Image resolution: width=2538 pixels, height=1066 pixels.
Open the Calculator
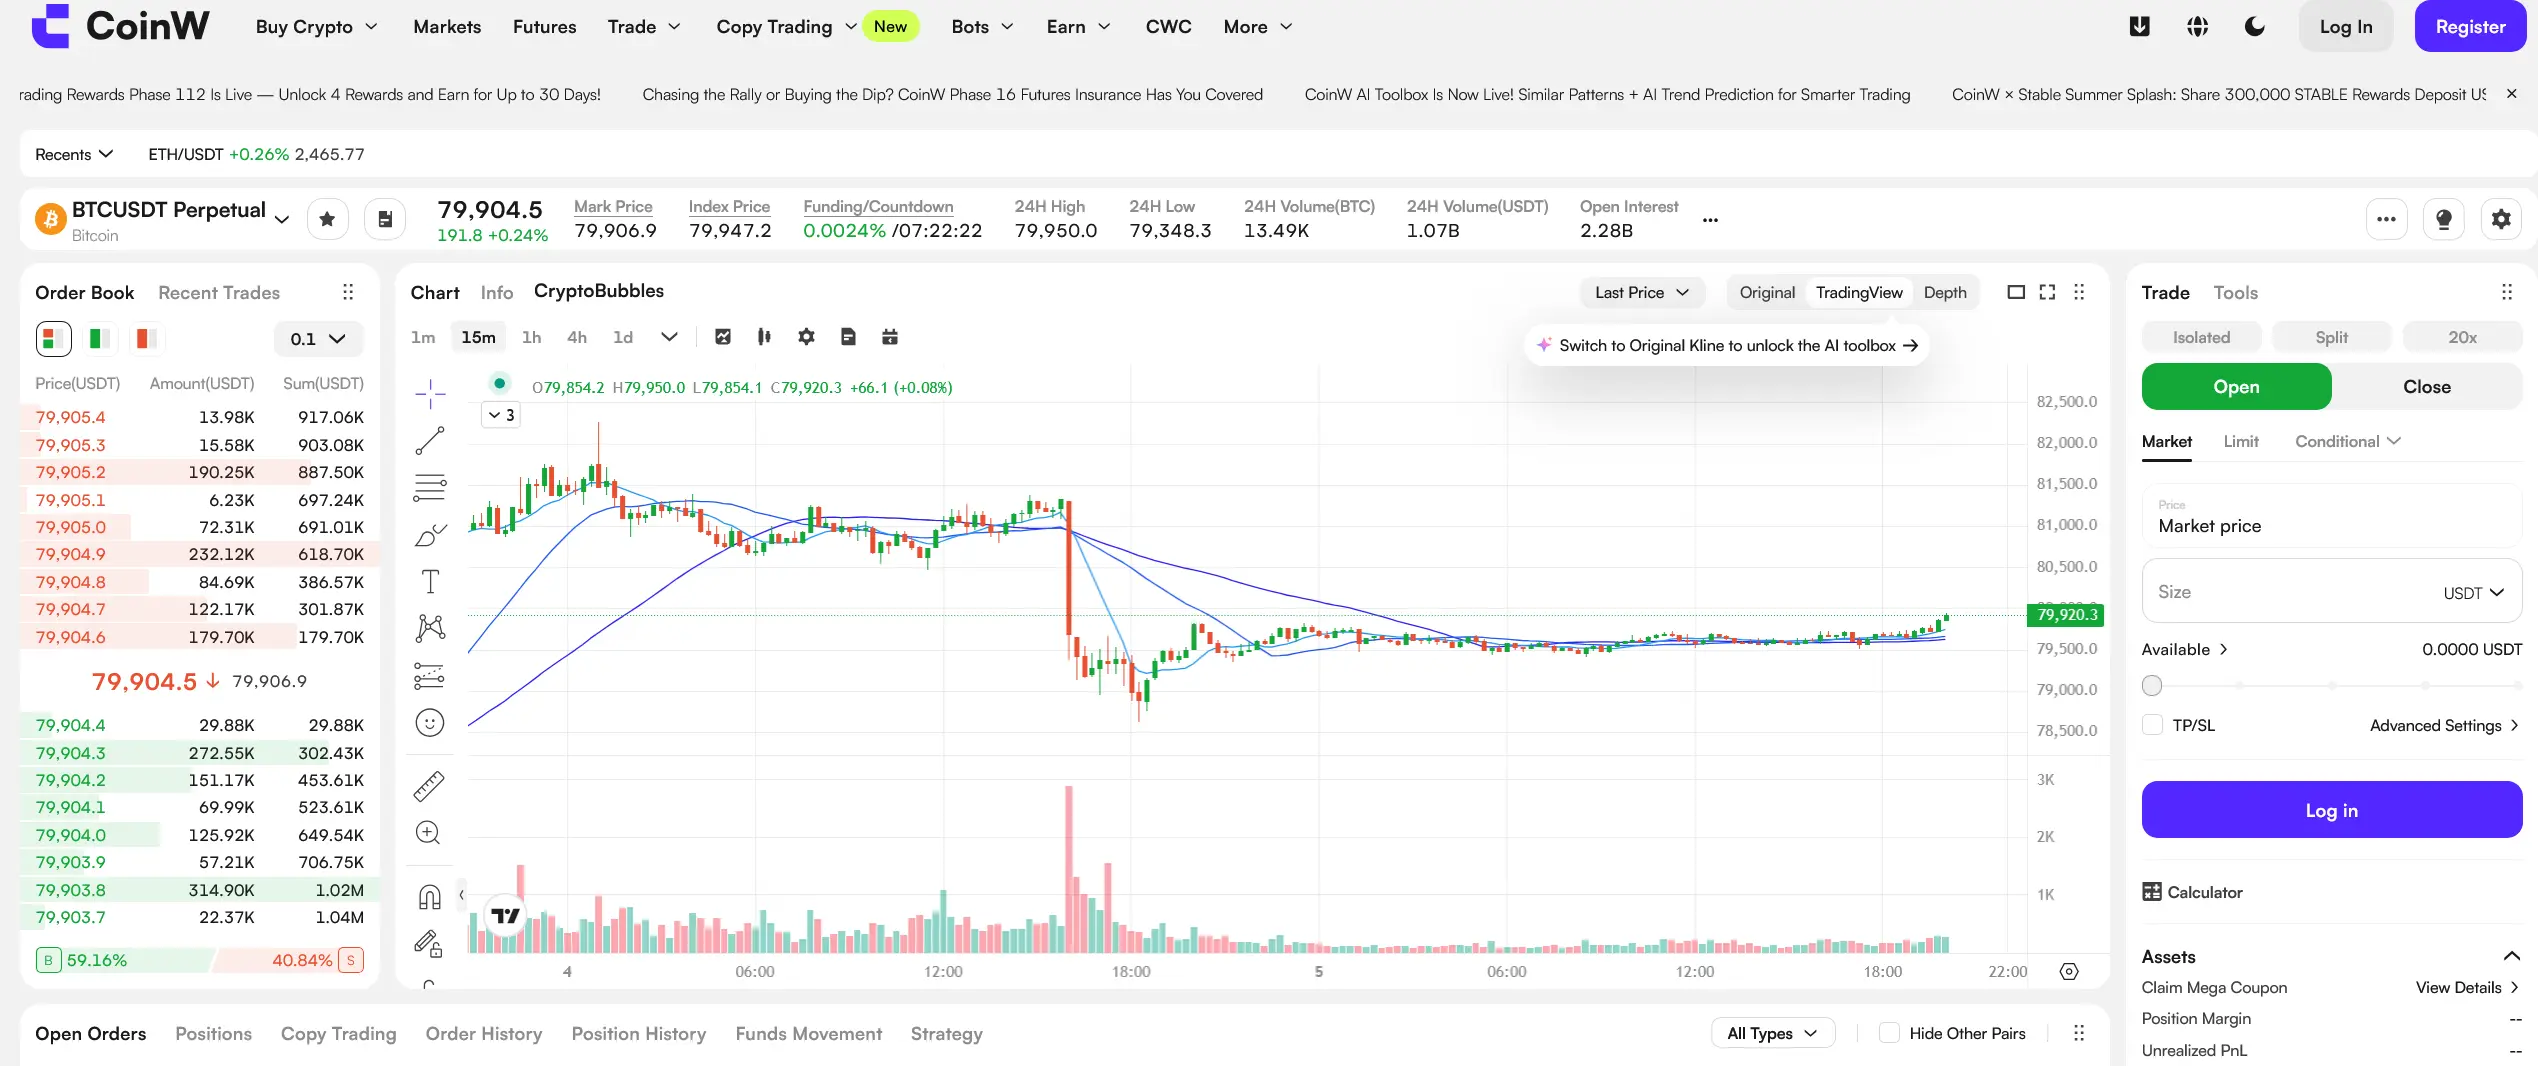coord(2192,892)
